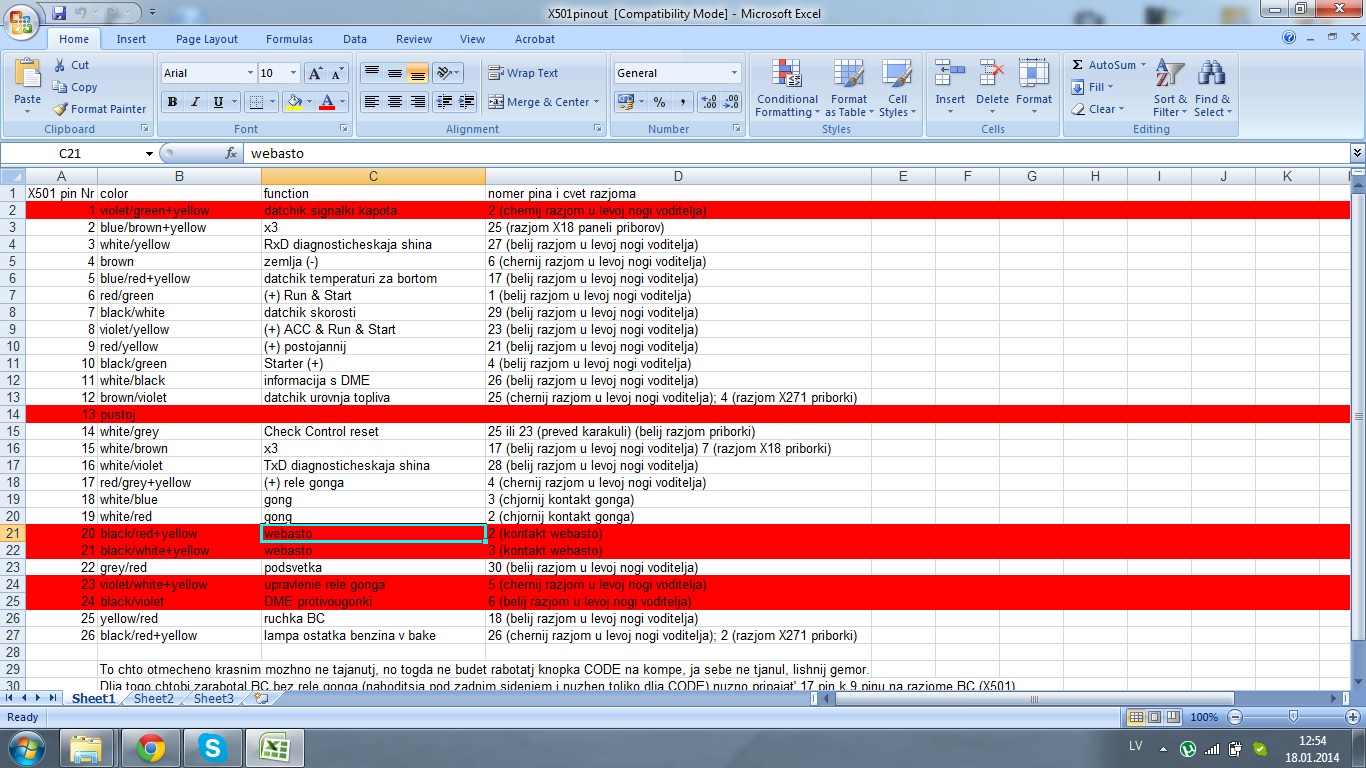The height and width of the screenshot is (768, 1366).
Task: Click Decrease Decimal
Action: click(x=731, y=102)
